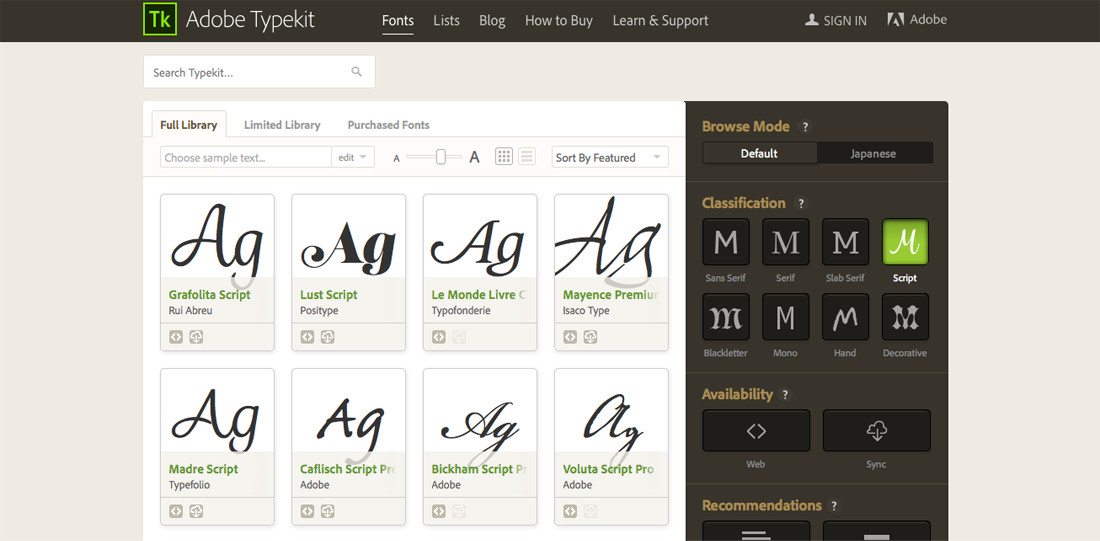This screenshot has height=541, width=1100.
Task: Open Recommendations help question mark
Action: tap(834, 506)
